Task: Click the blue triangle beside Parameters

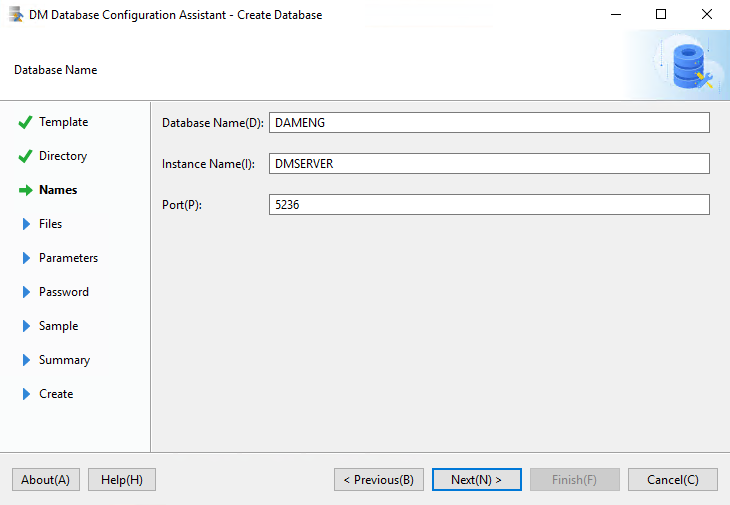Action: (26, 258)
